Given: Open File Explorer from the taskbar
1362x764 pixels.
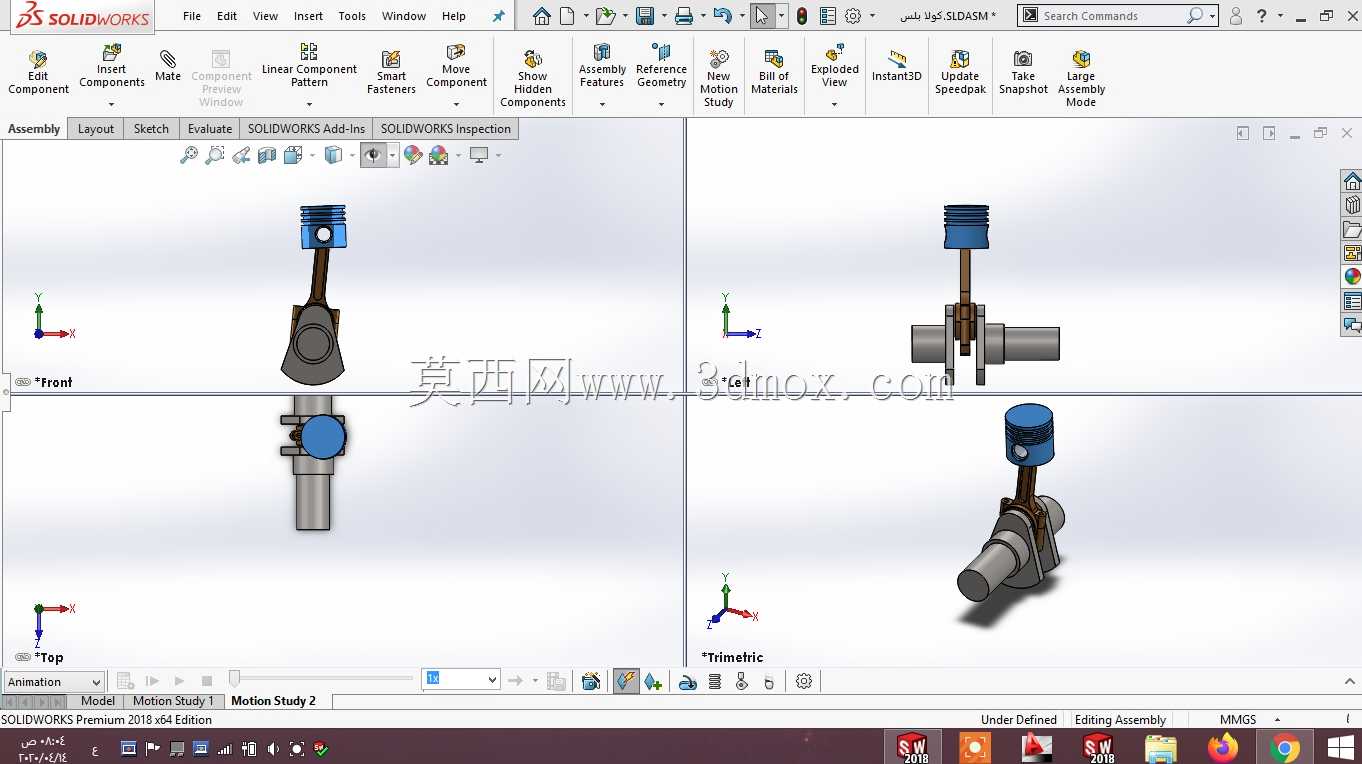Looking at the screenshot, I should [x=1160, y=747].
